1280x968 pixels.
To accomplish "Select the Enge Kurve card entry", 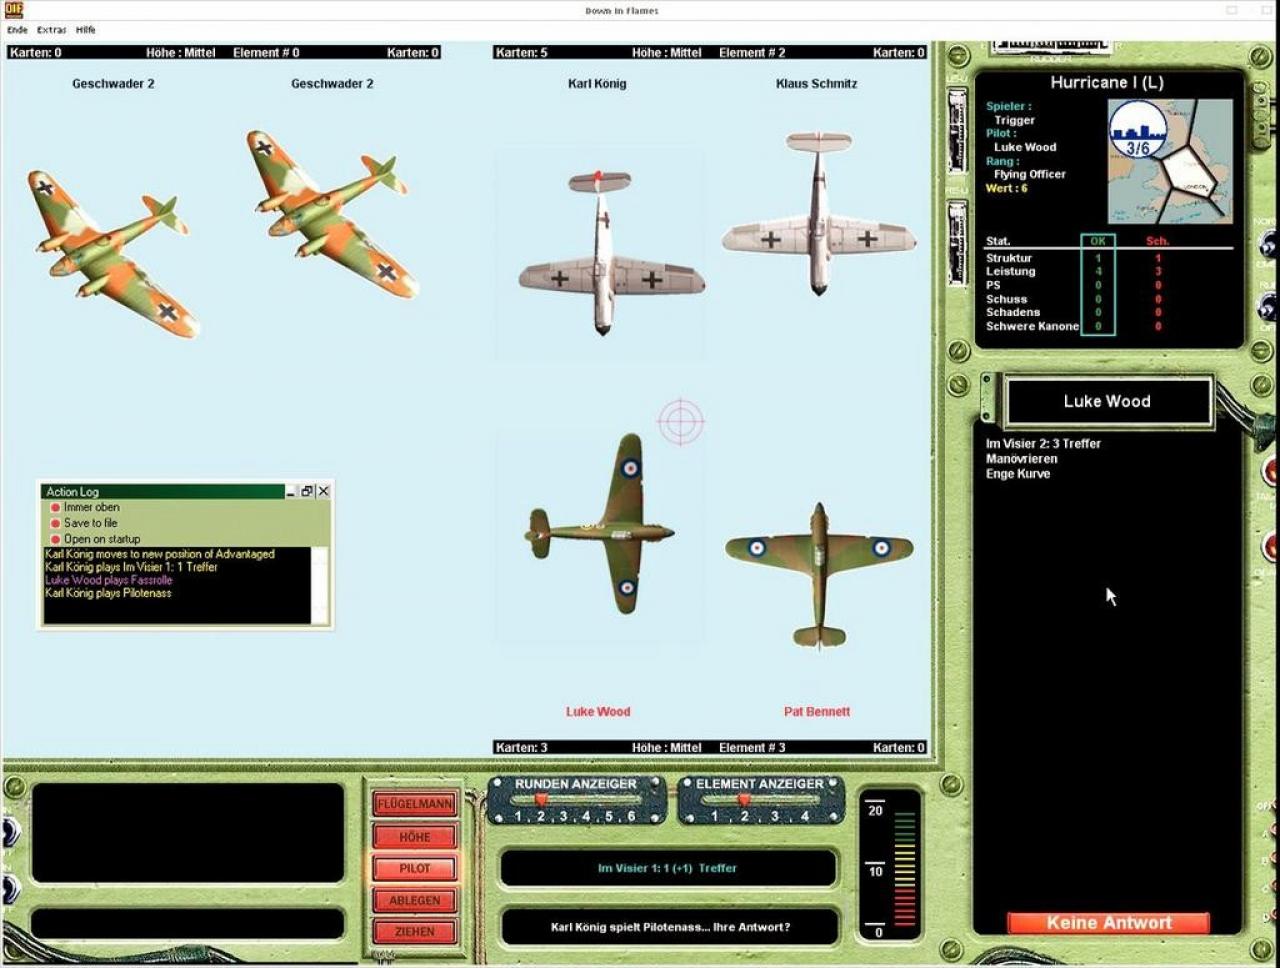I will 1018,474.
